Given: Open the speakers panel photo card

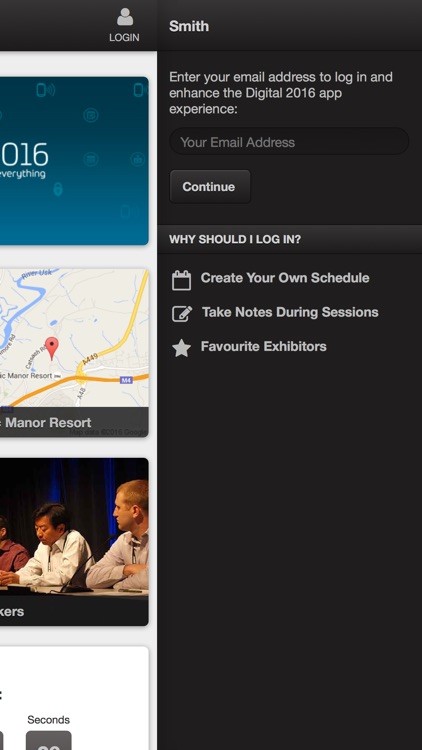Looking at the screenshot, I should point(74,542).
